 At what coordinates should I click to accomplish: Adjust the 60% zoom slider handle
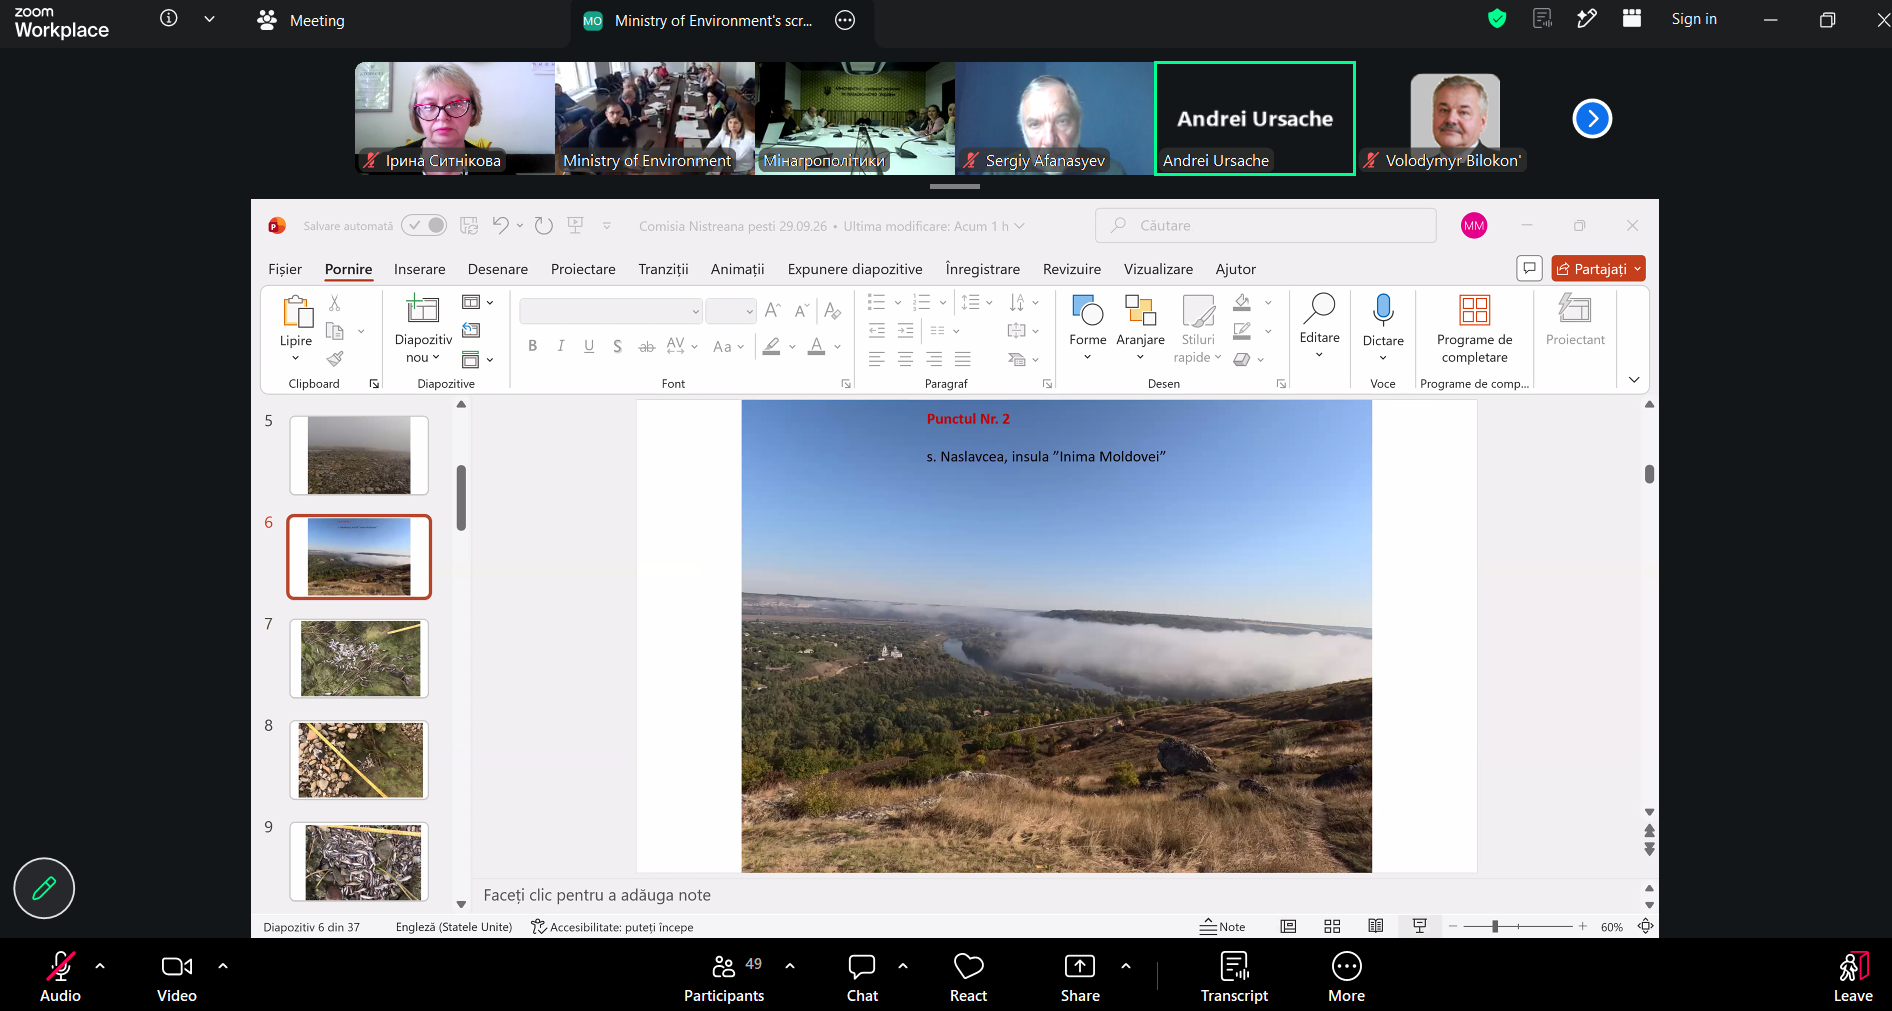point(1495,927)
